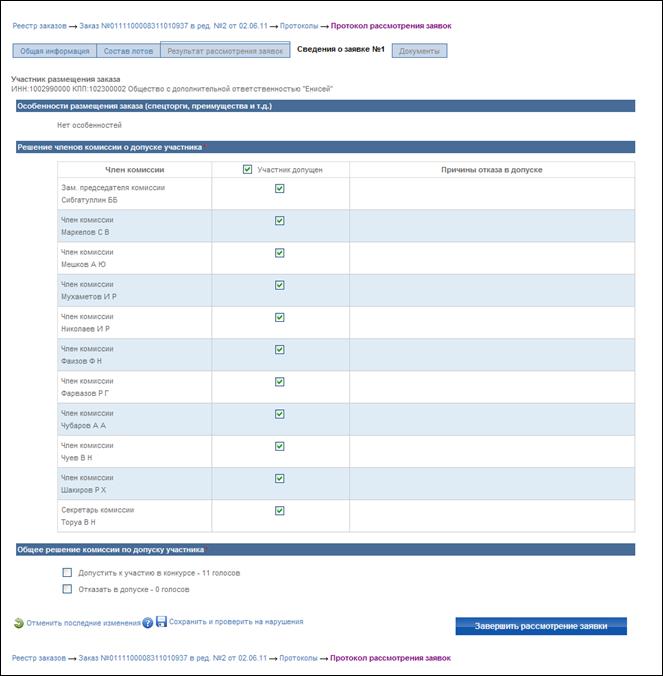Click the name Чубаров А А in the table
This screenshot has width=663, height=676.
tap(83, 426)
